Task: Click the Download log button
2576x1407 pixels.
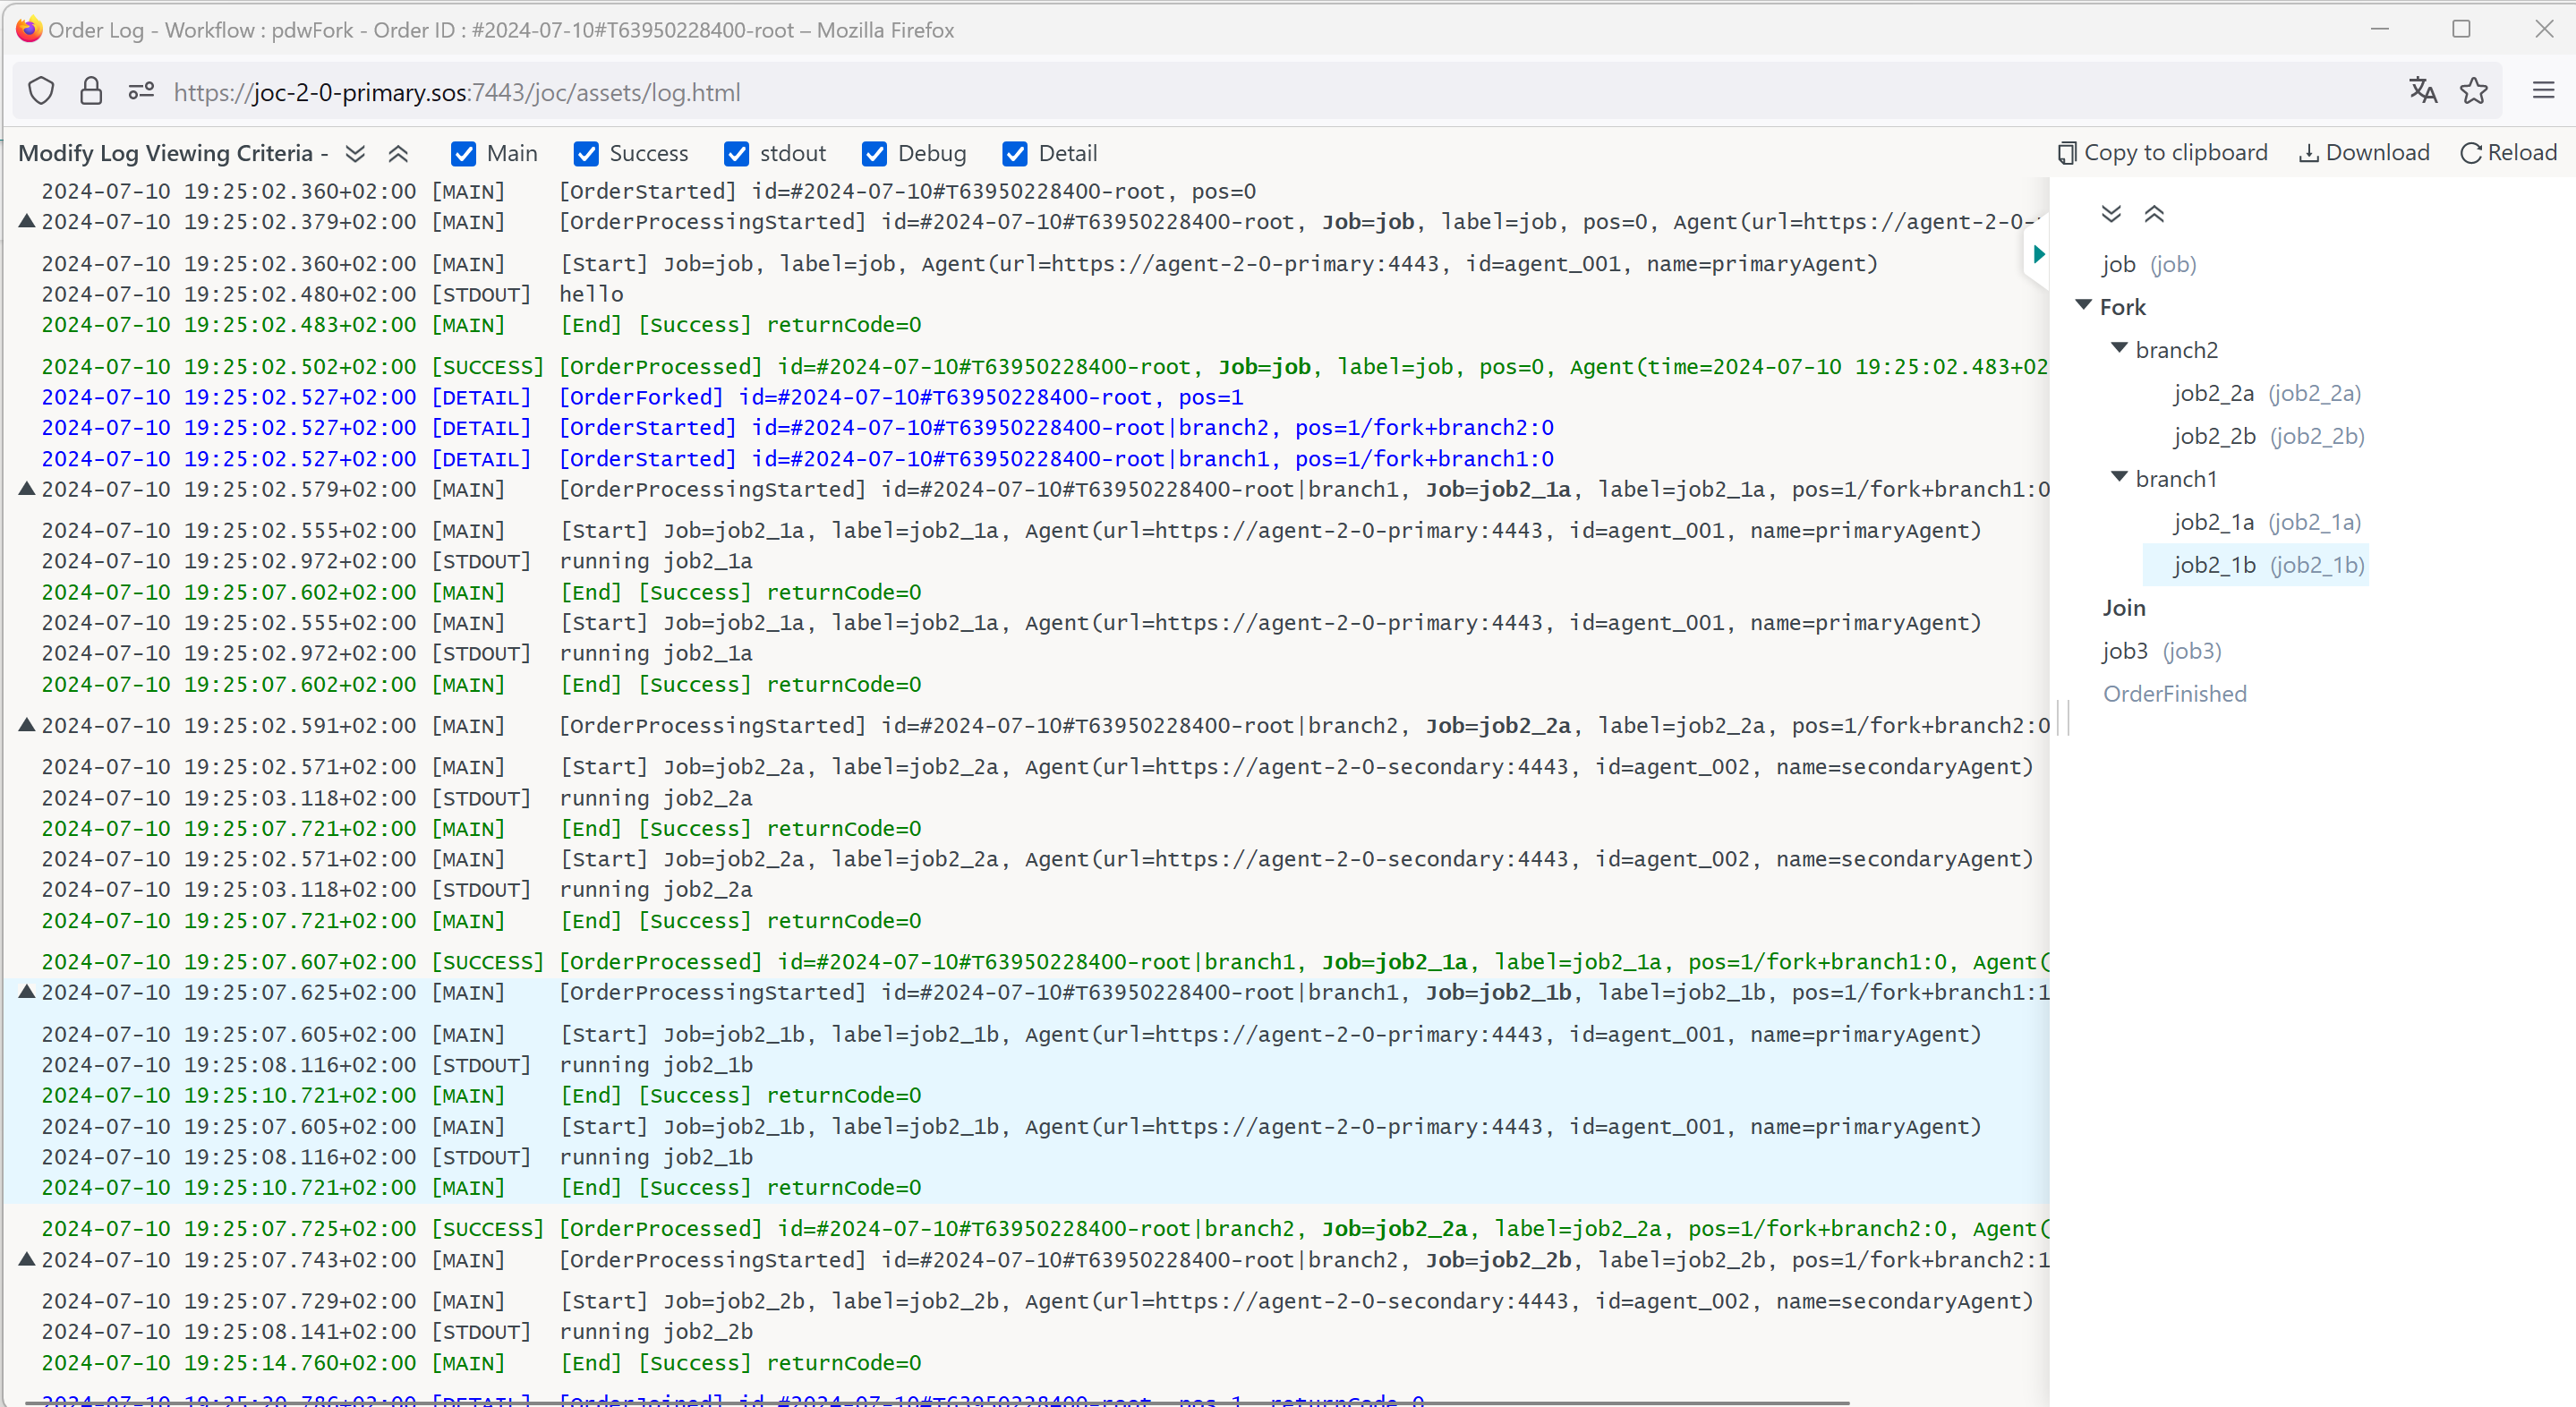Action: tap(2364, 152)
